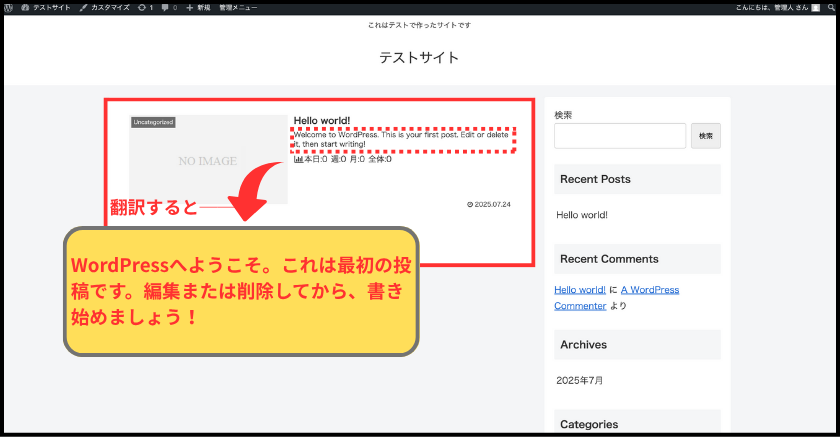
Task: Open the テストサイト dashboard menu
Action: pyautogui.click(x=46, y=7)
